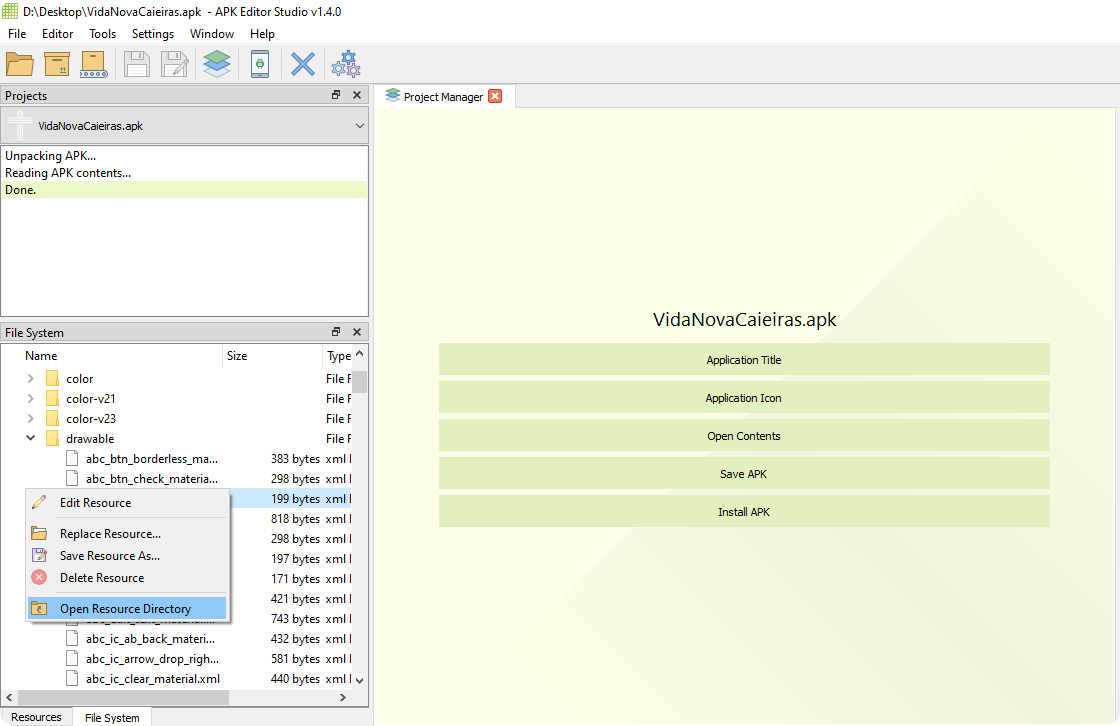
Task: Click the conveyor belt box toolbar icon
Action: (93, 64)
